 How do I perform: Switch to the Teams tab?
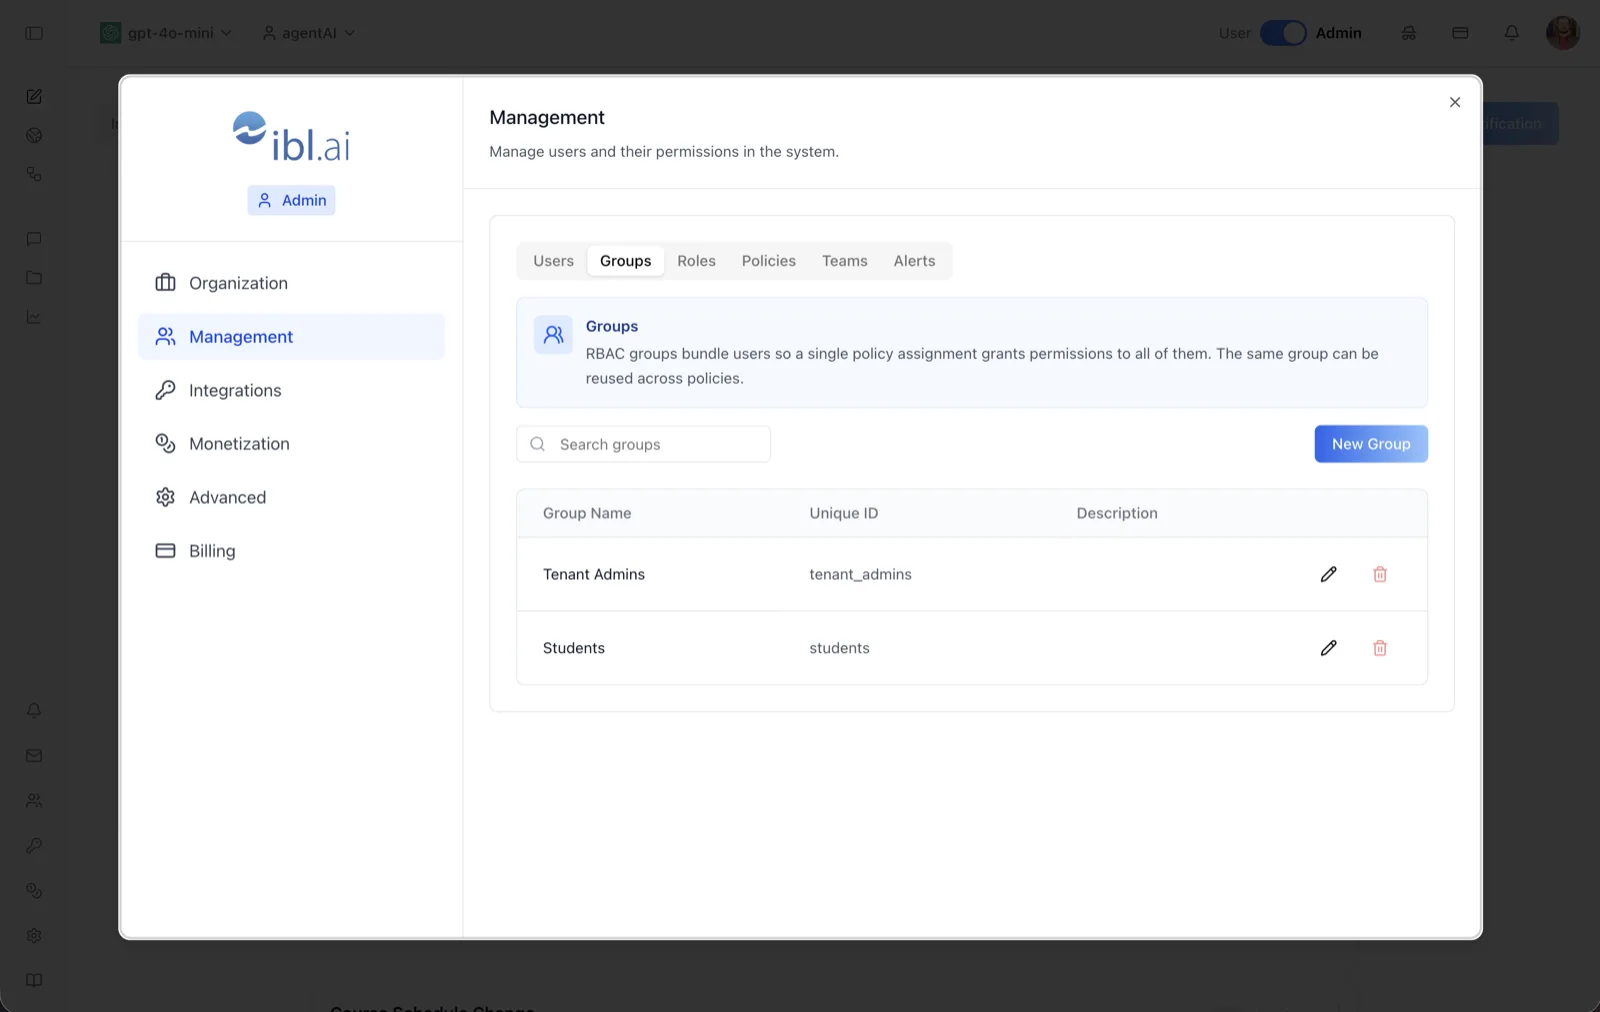click(845, 261)
